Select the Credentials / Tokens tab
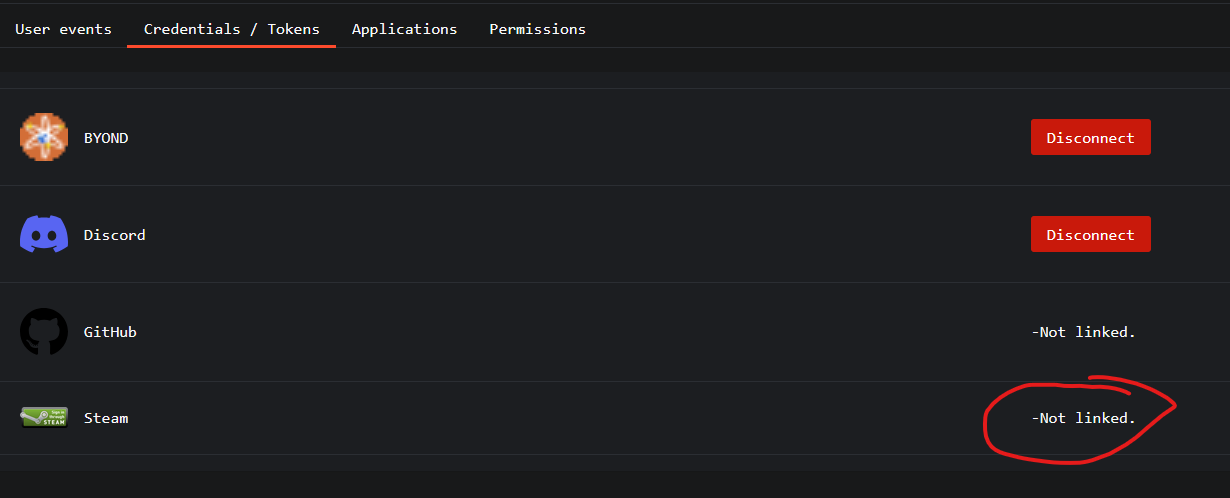 pos(231,29)
